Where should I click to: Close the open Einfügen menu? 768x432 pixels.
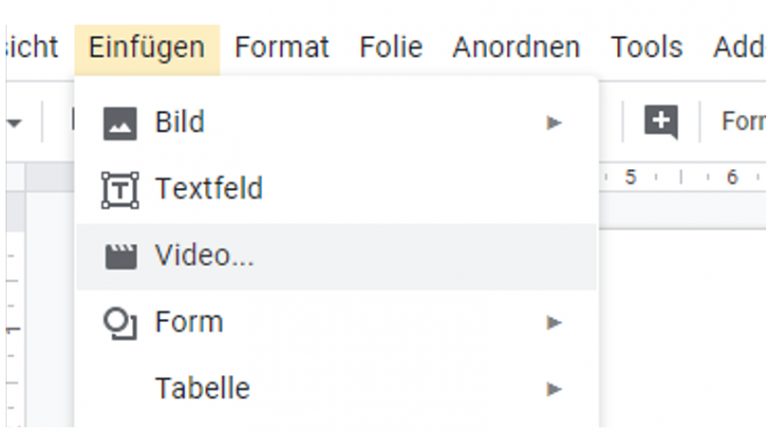[146, 47]
